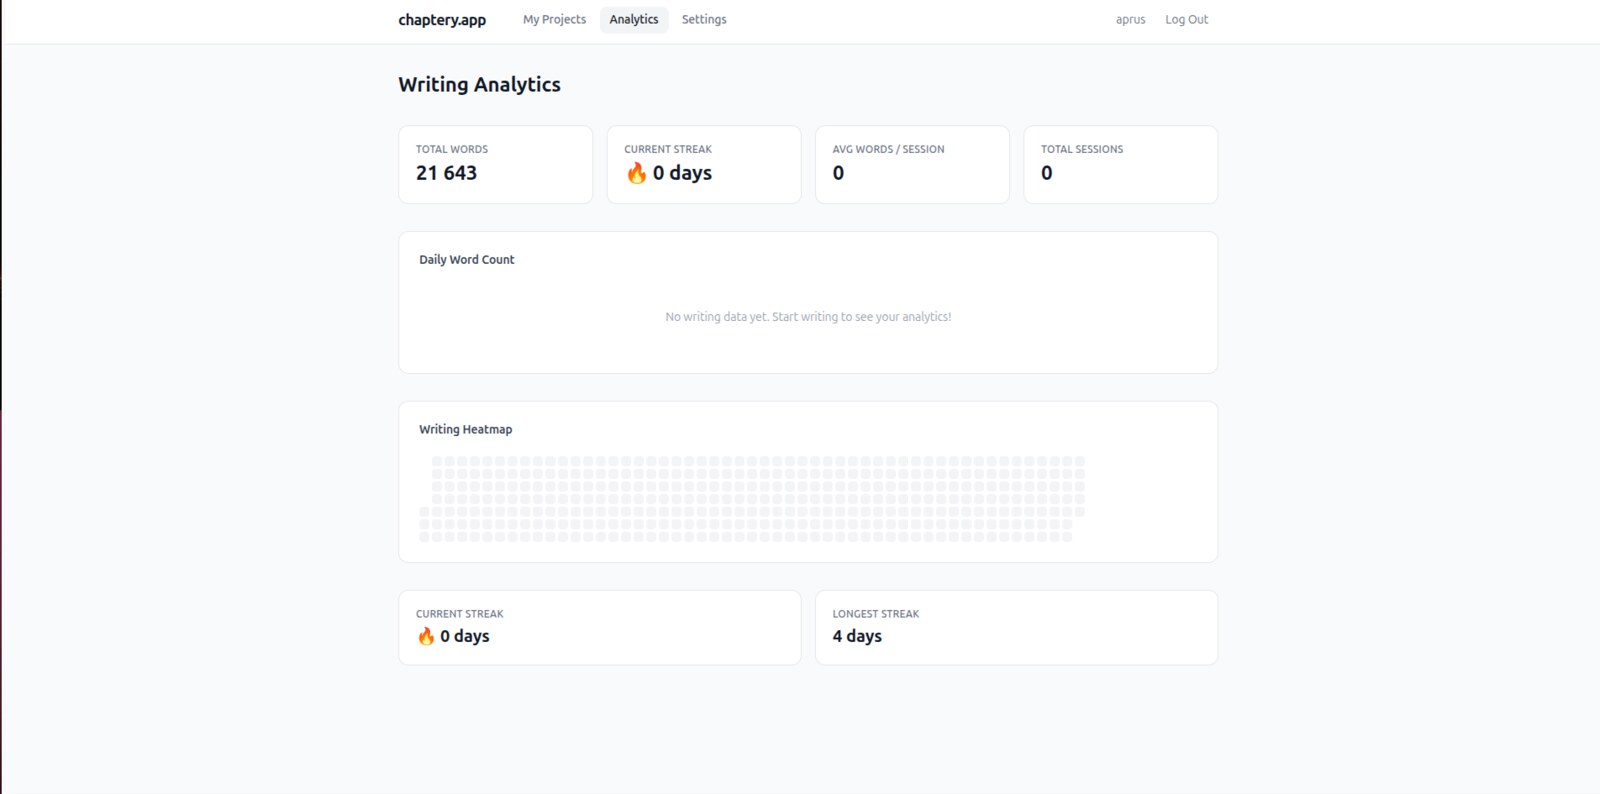Click the Daily Word Count title
Viewport: 1600px width, 794px height.
pyautogui.click(x=467, y=259)
